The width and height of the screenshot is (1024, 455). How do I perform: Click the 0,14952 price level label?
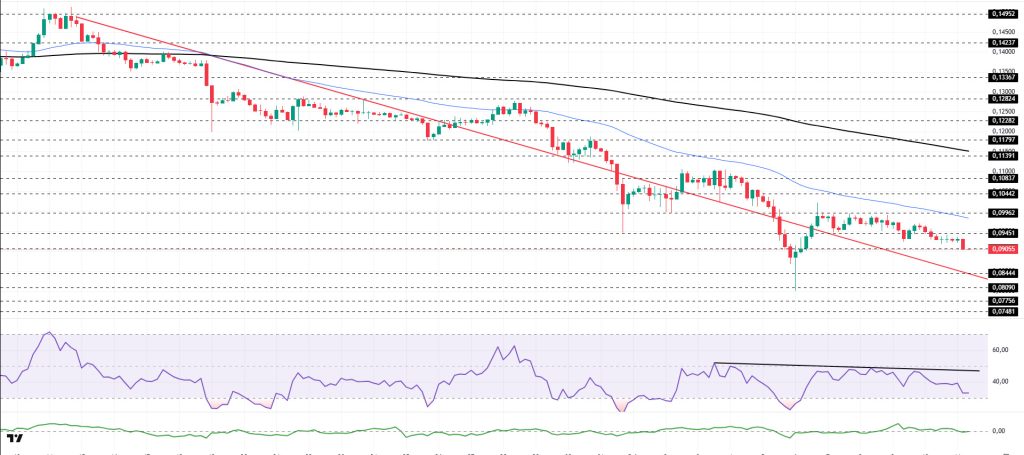[x=1003, y=13]
